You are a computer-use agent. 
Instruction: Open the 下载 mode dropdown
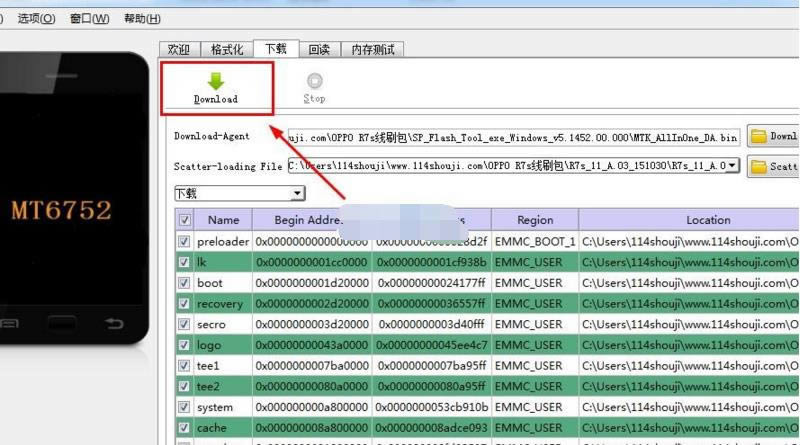point(297,193)
